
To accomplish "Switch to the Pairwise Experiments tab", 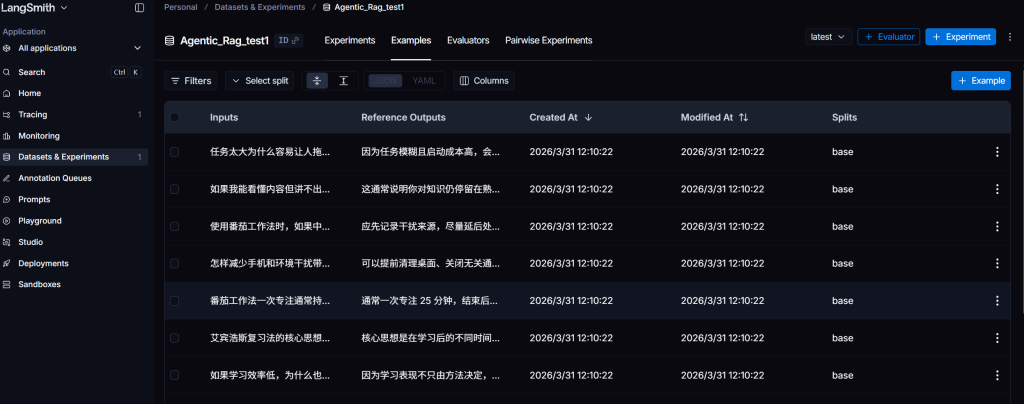I will click(549, 40).
